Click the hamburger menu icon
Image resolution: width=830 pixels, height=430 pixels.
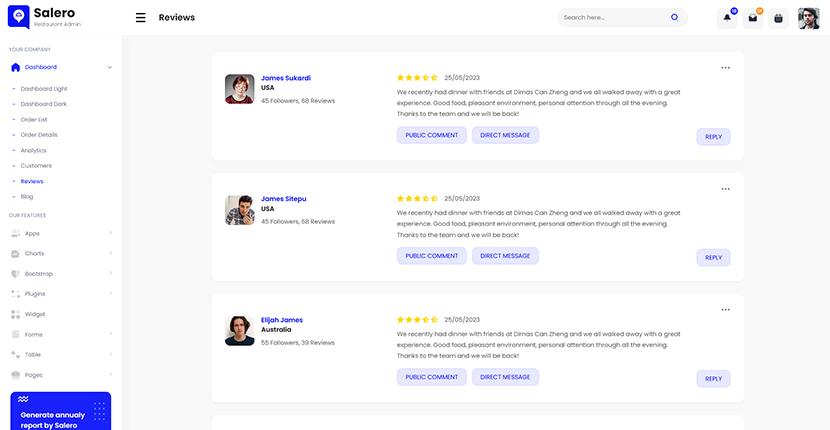click(140, 17)
